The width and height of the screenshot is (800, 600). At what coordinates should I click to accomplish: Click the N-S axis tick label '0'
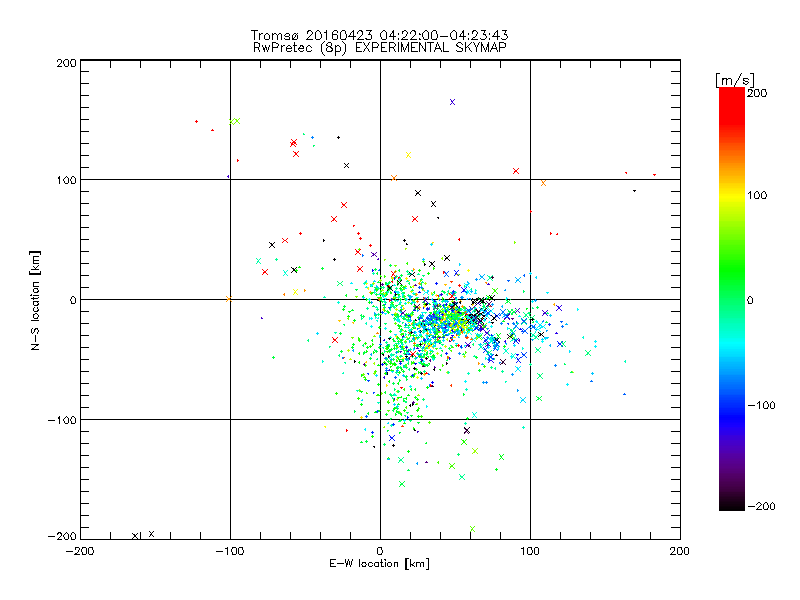click(73, 300)
